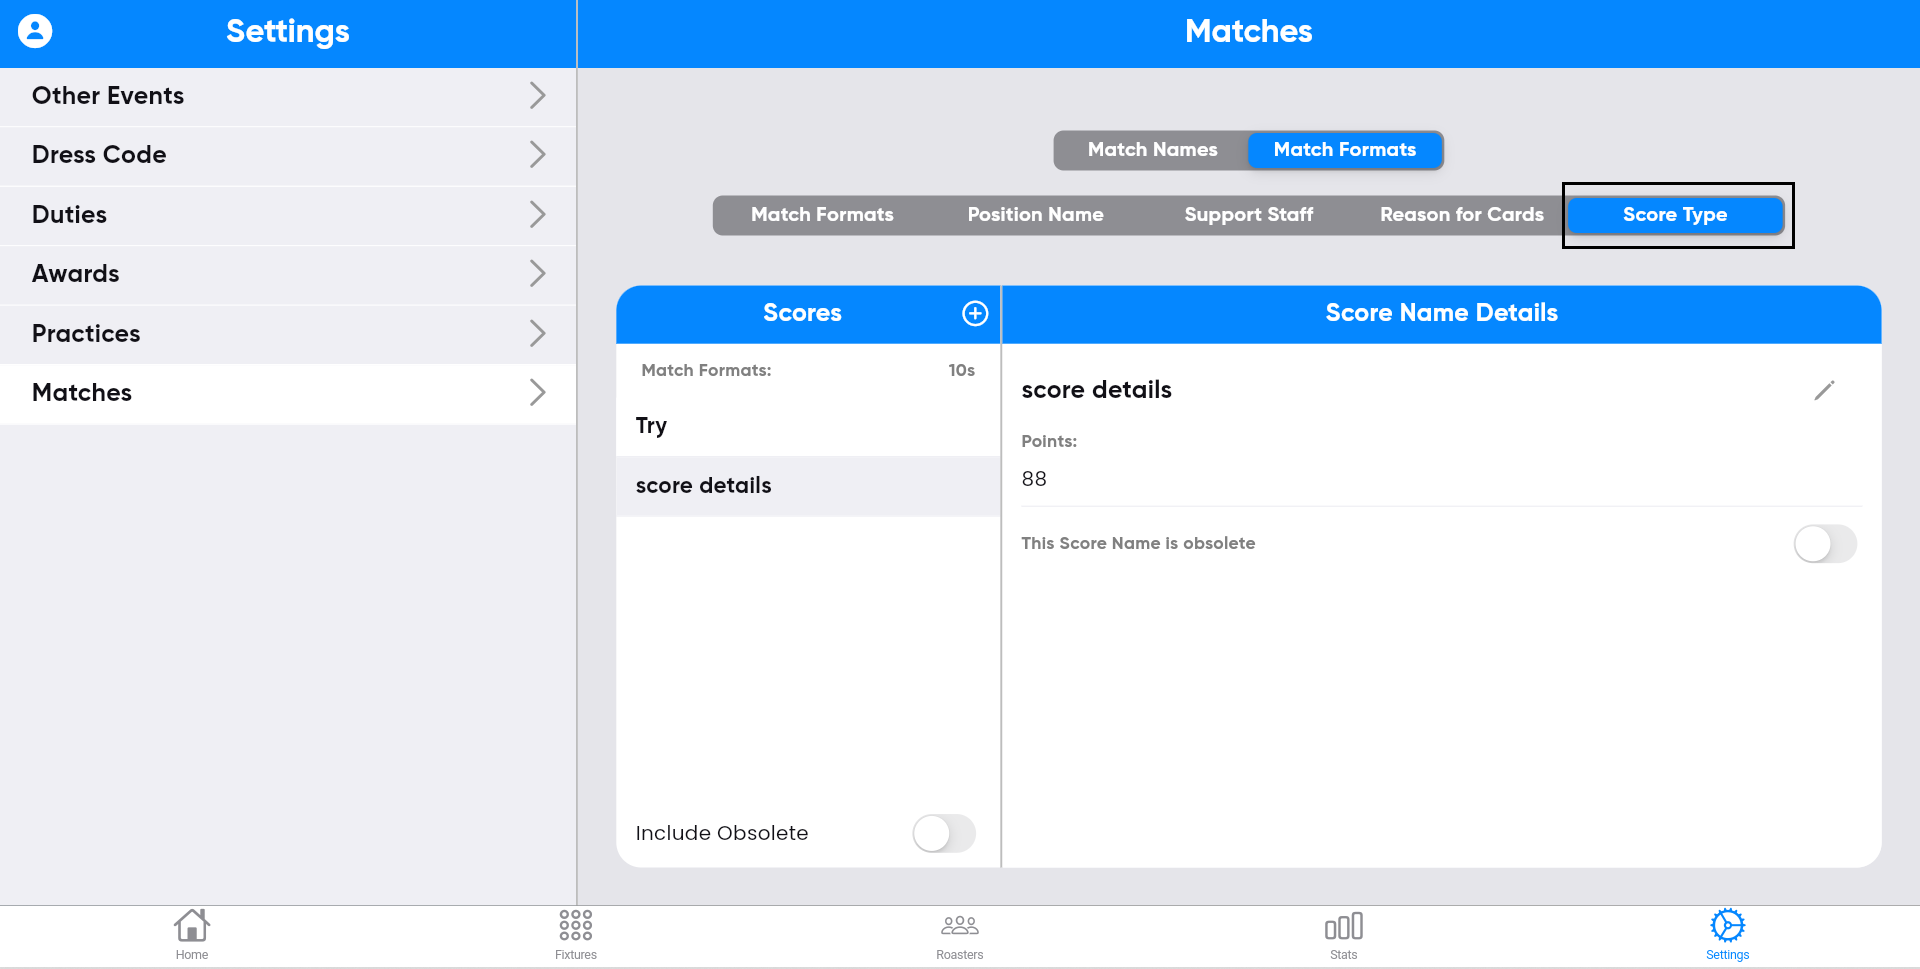Expand Awards settings chevron
Image resolution: width=1920 pixels, height=969 pixels.
coord(537,274)
